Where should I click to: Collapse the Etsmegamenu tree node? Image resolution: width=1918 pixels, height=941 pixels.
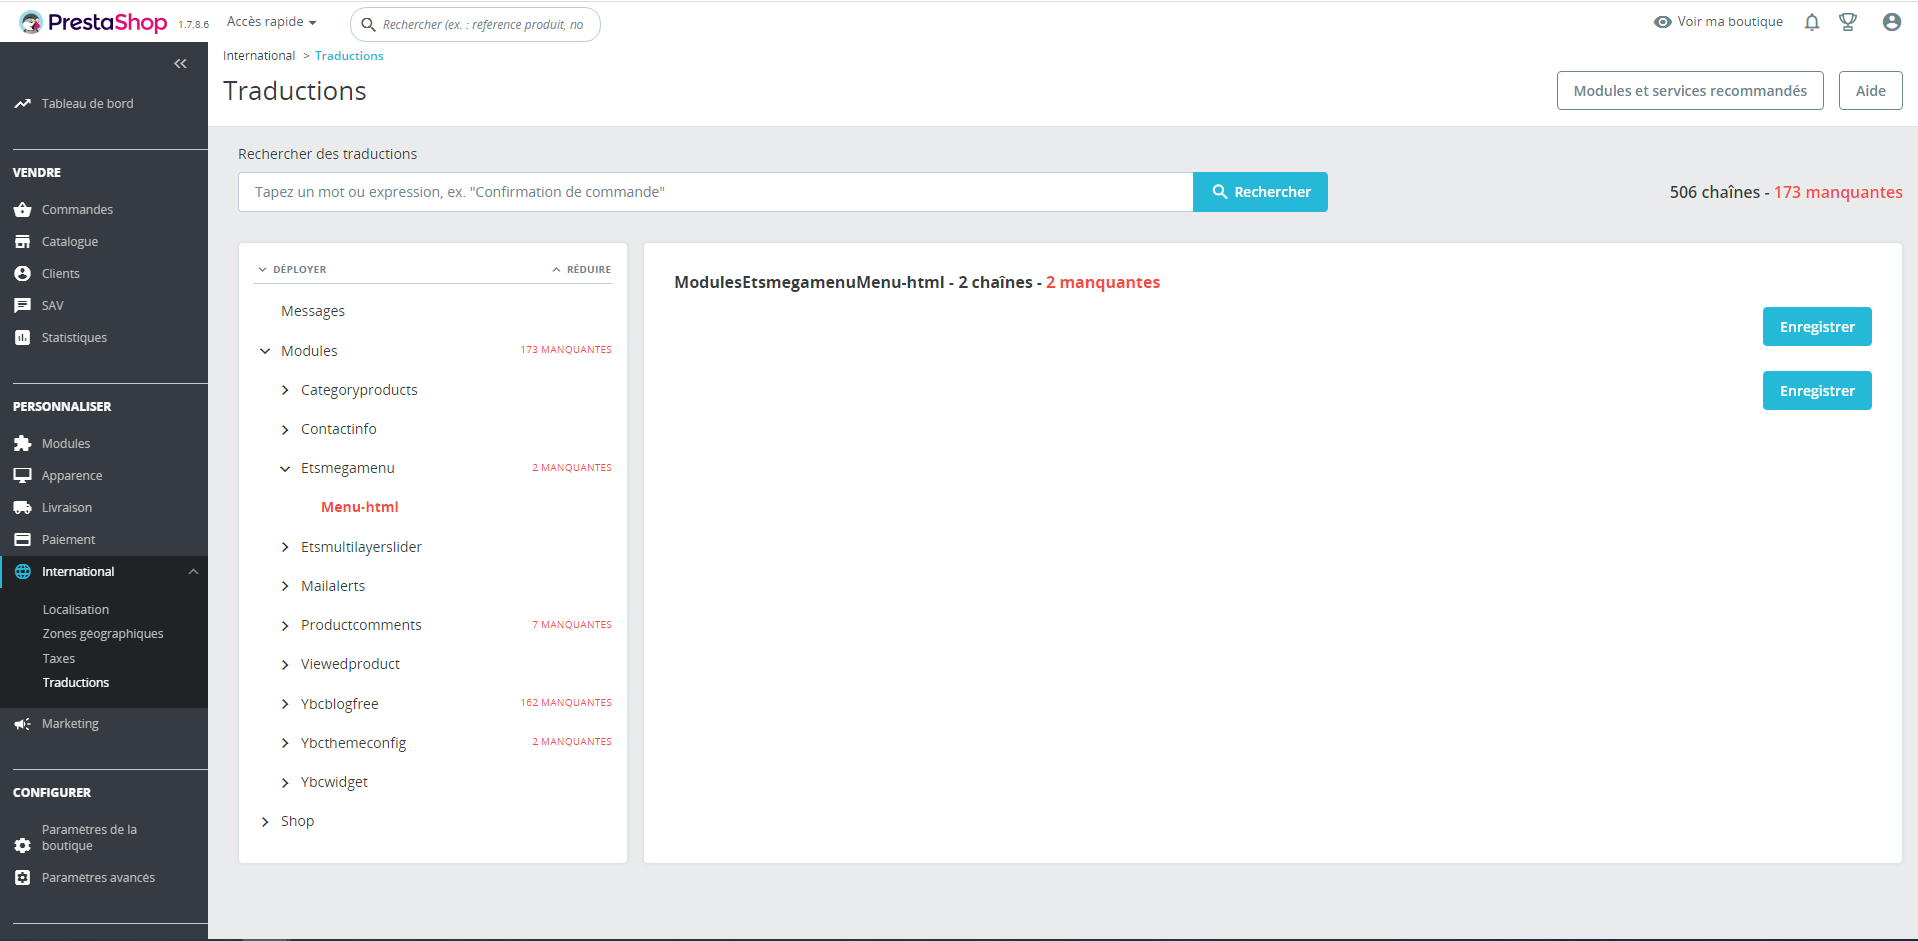point(285,468)
